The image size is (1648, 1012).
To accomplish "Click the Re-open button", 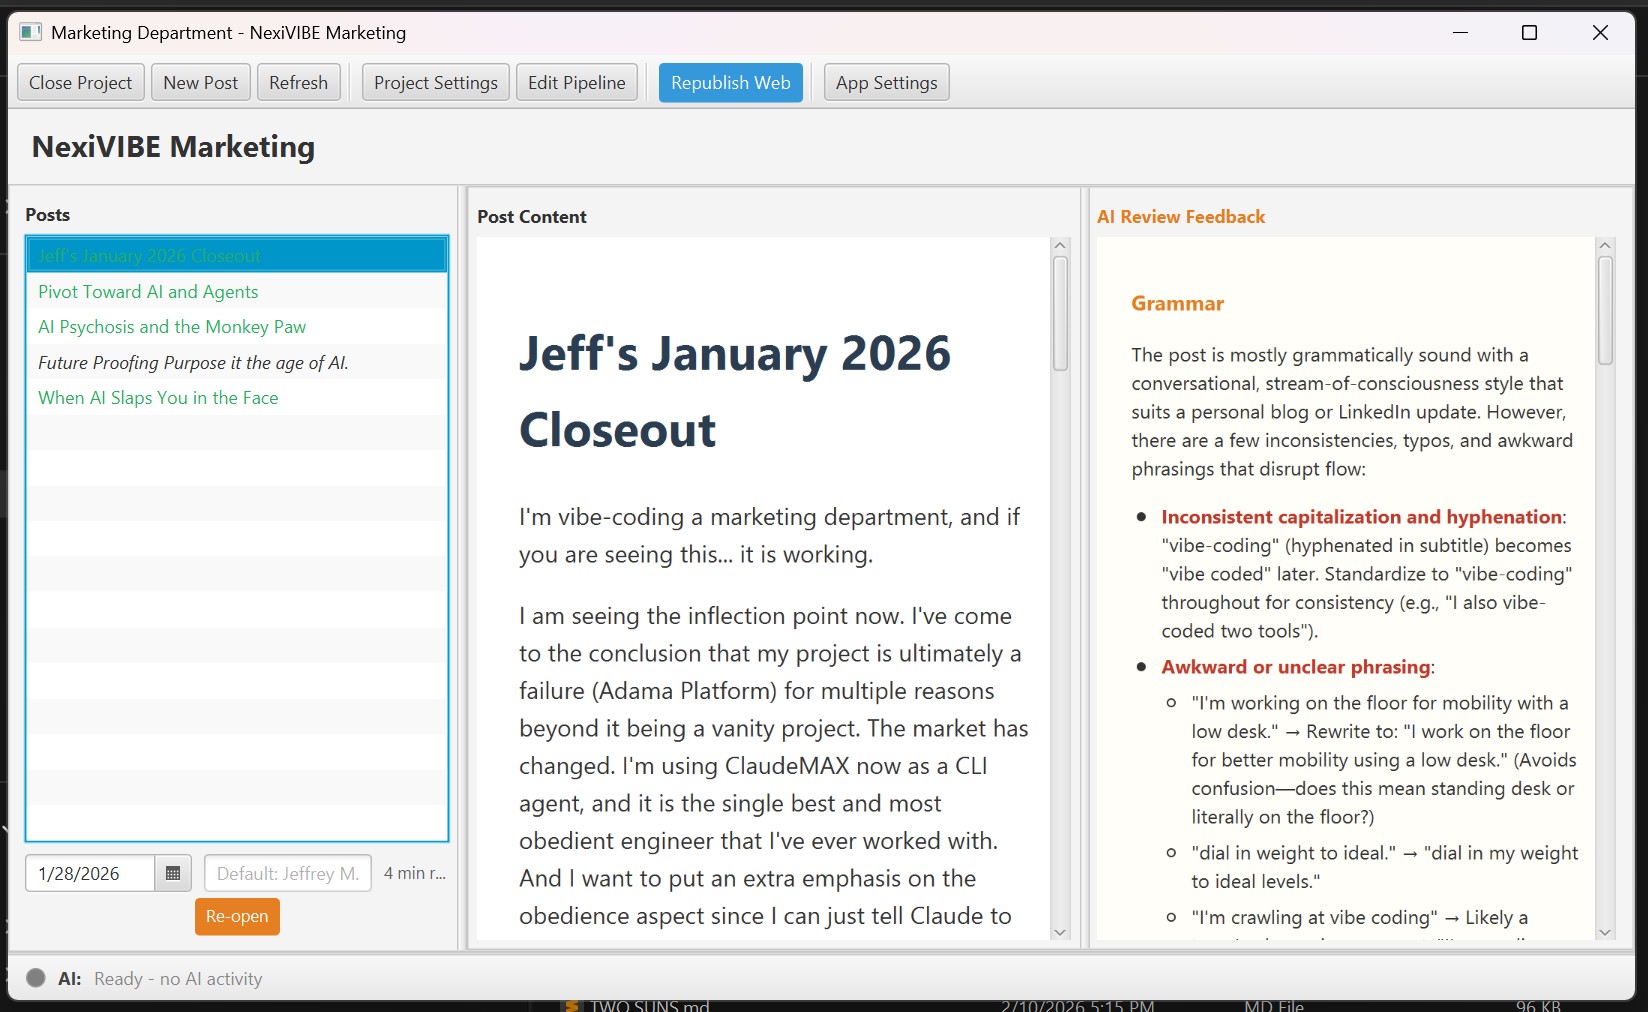I will (x=237, y=916).
